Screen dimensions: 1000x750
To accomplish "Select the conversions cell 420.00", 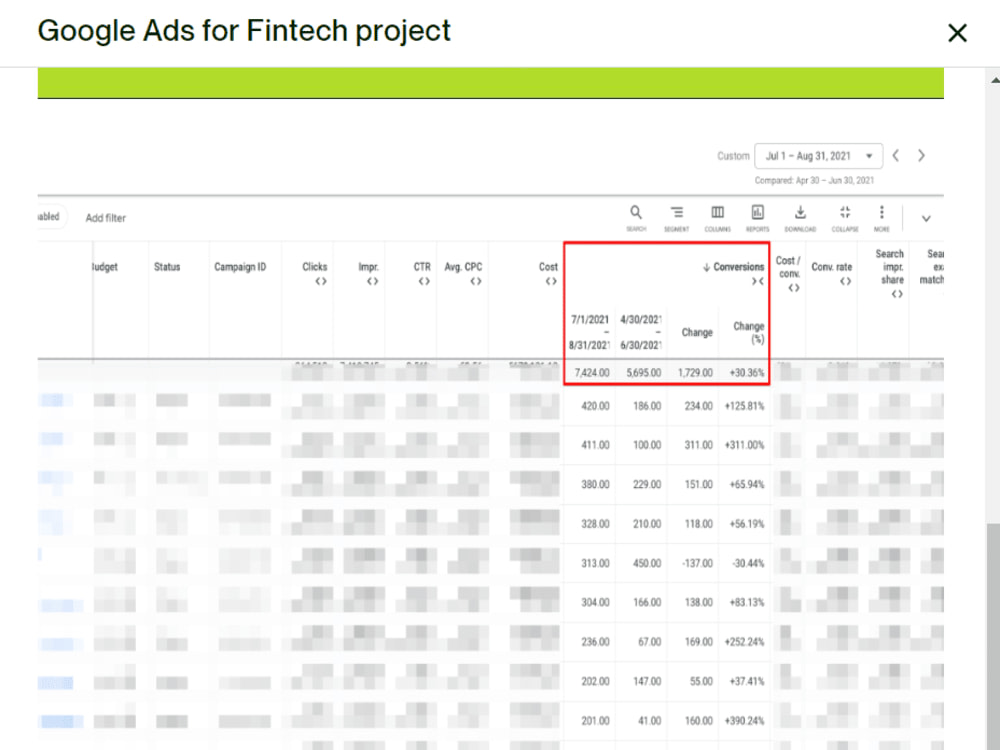I will click(595, 406).
